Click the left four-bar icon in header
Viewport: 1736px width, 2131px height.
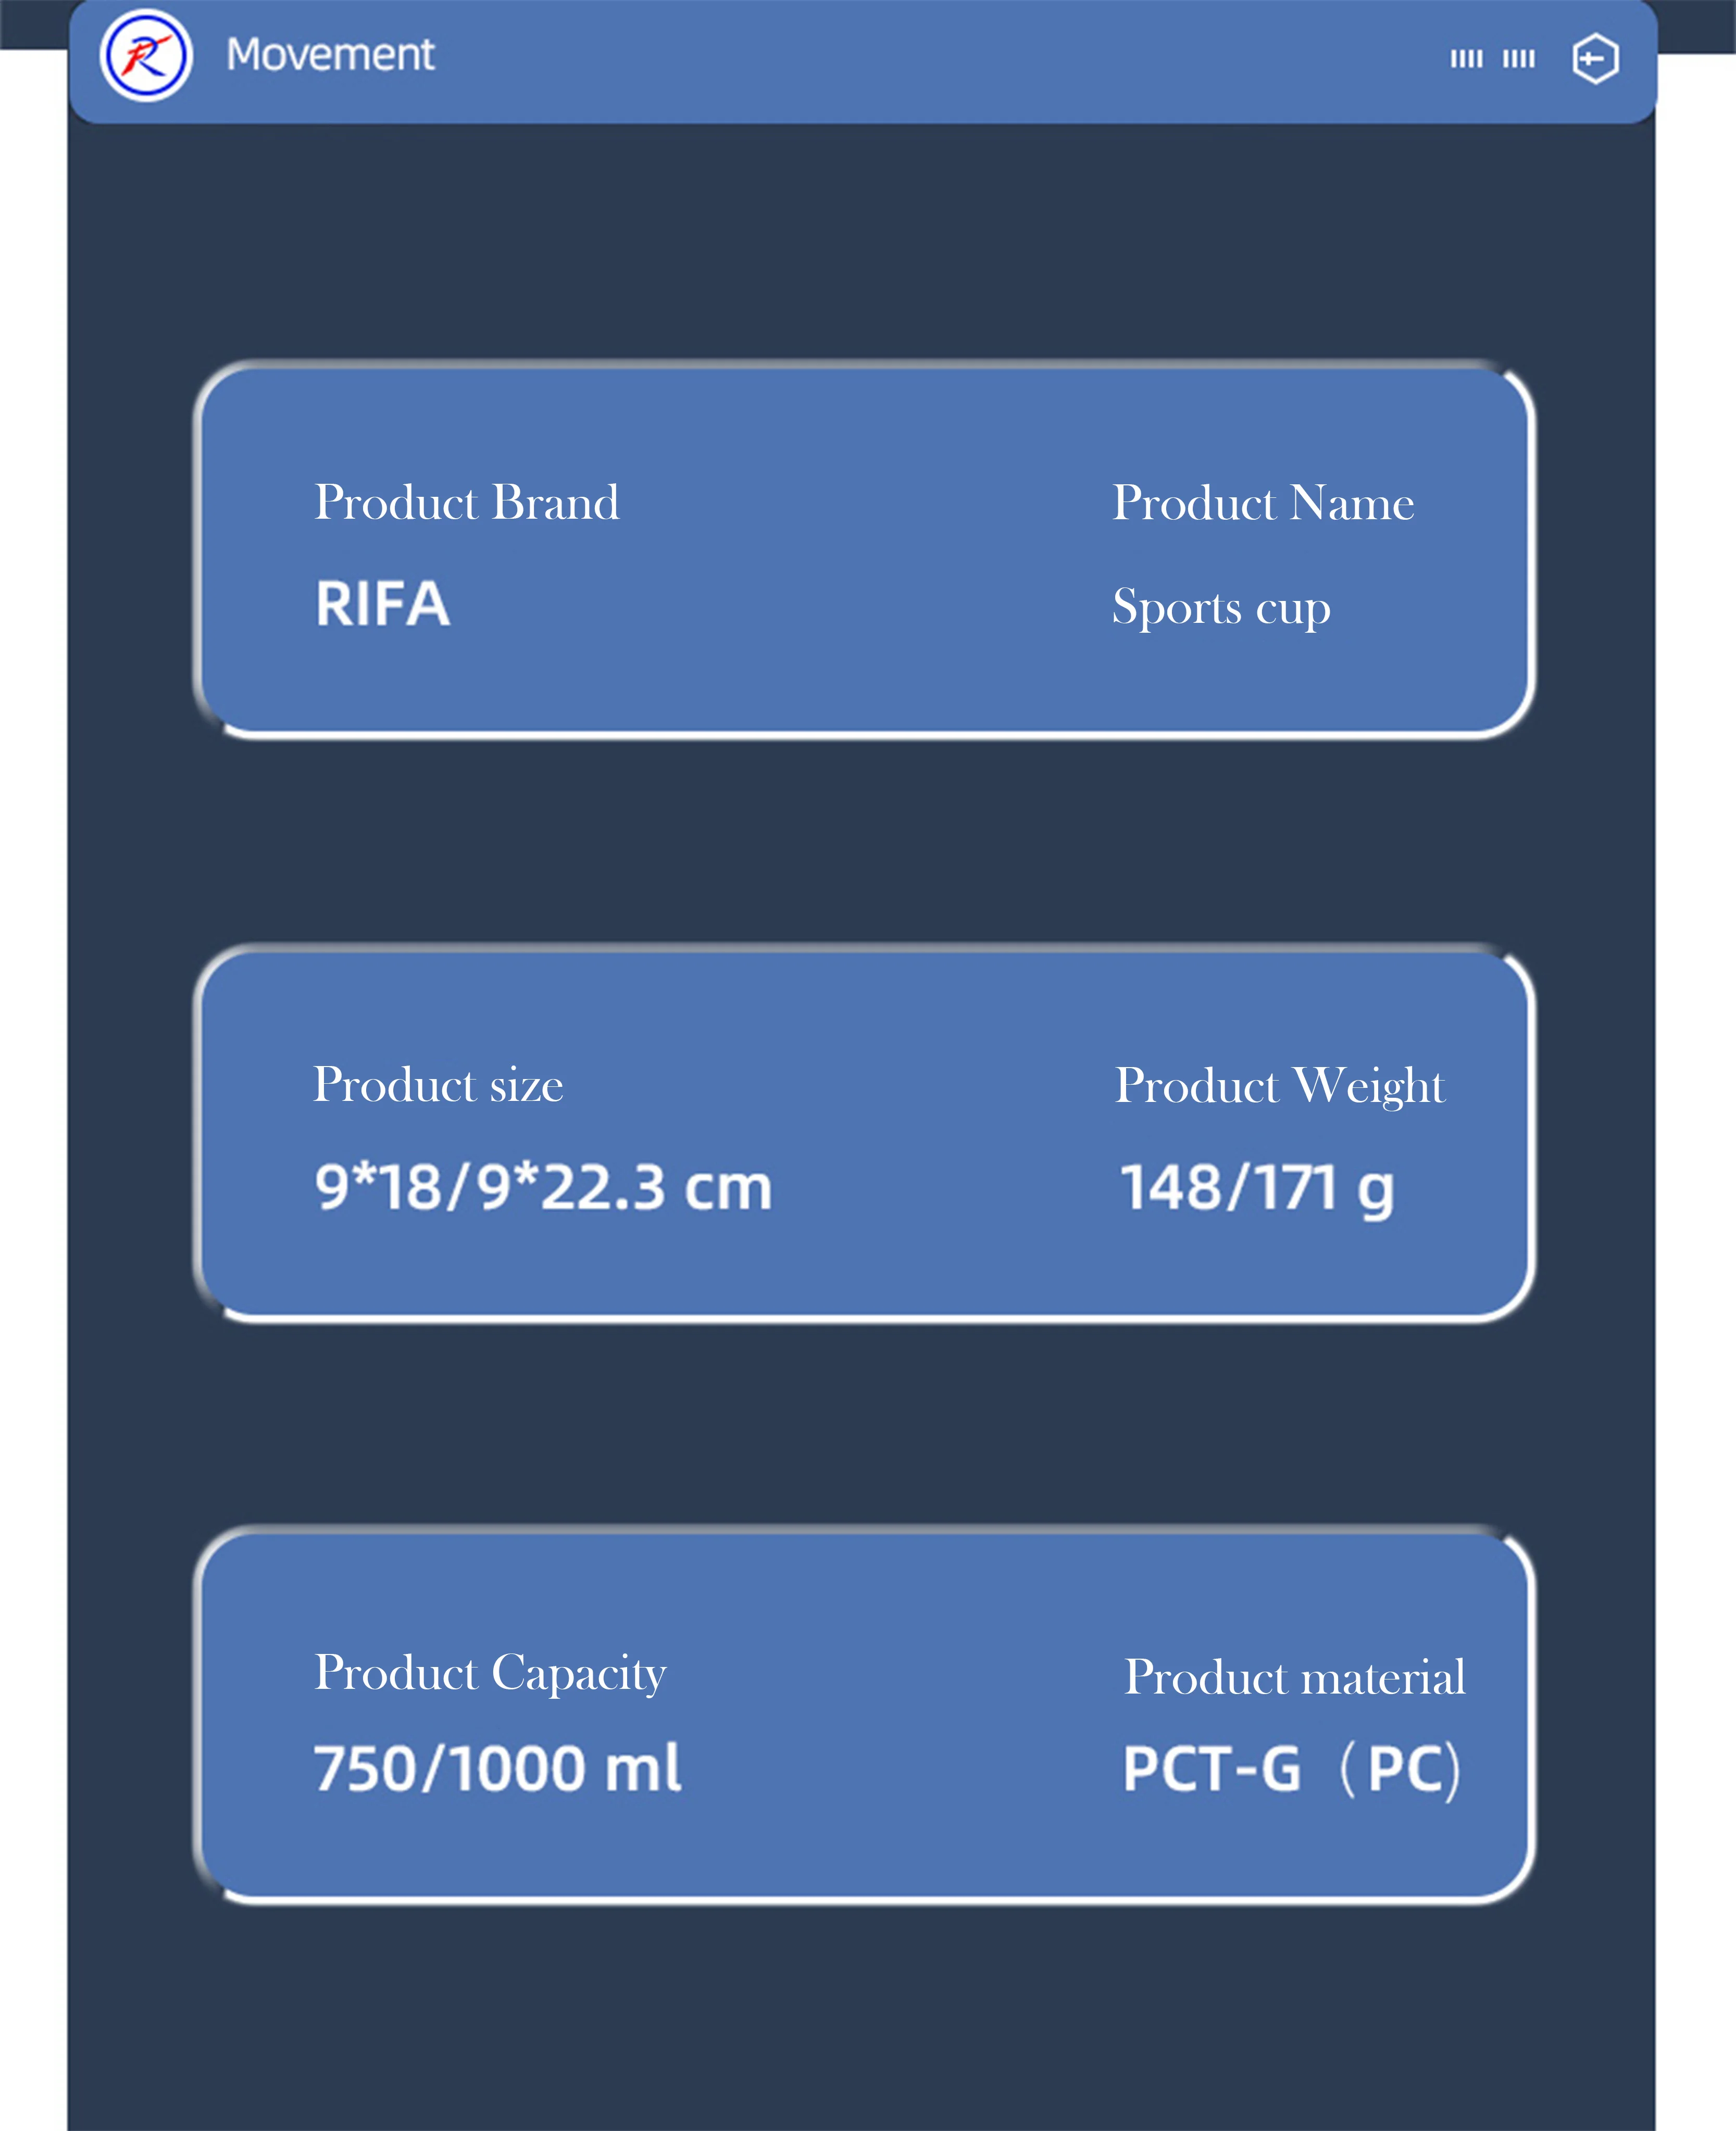1466,59
